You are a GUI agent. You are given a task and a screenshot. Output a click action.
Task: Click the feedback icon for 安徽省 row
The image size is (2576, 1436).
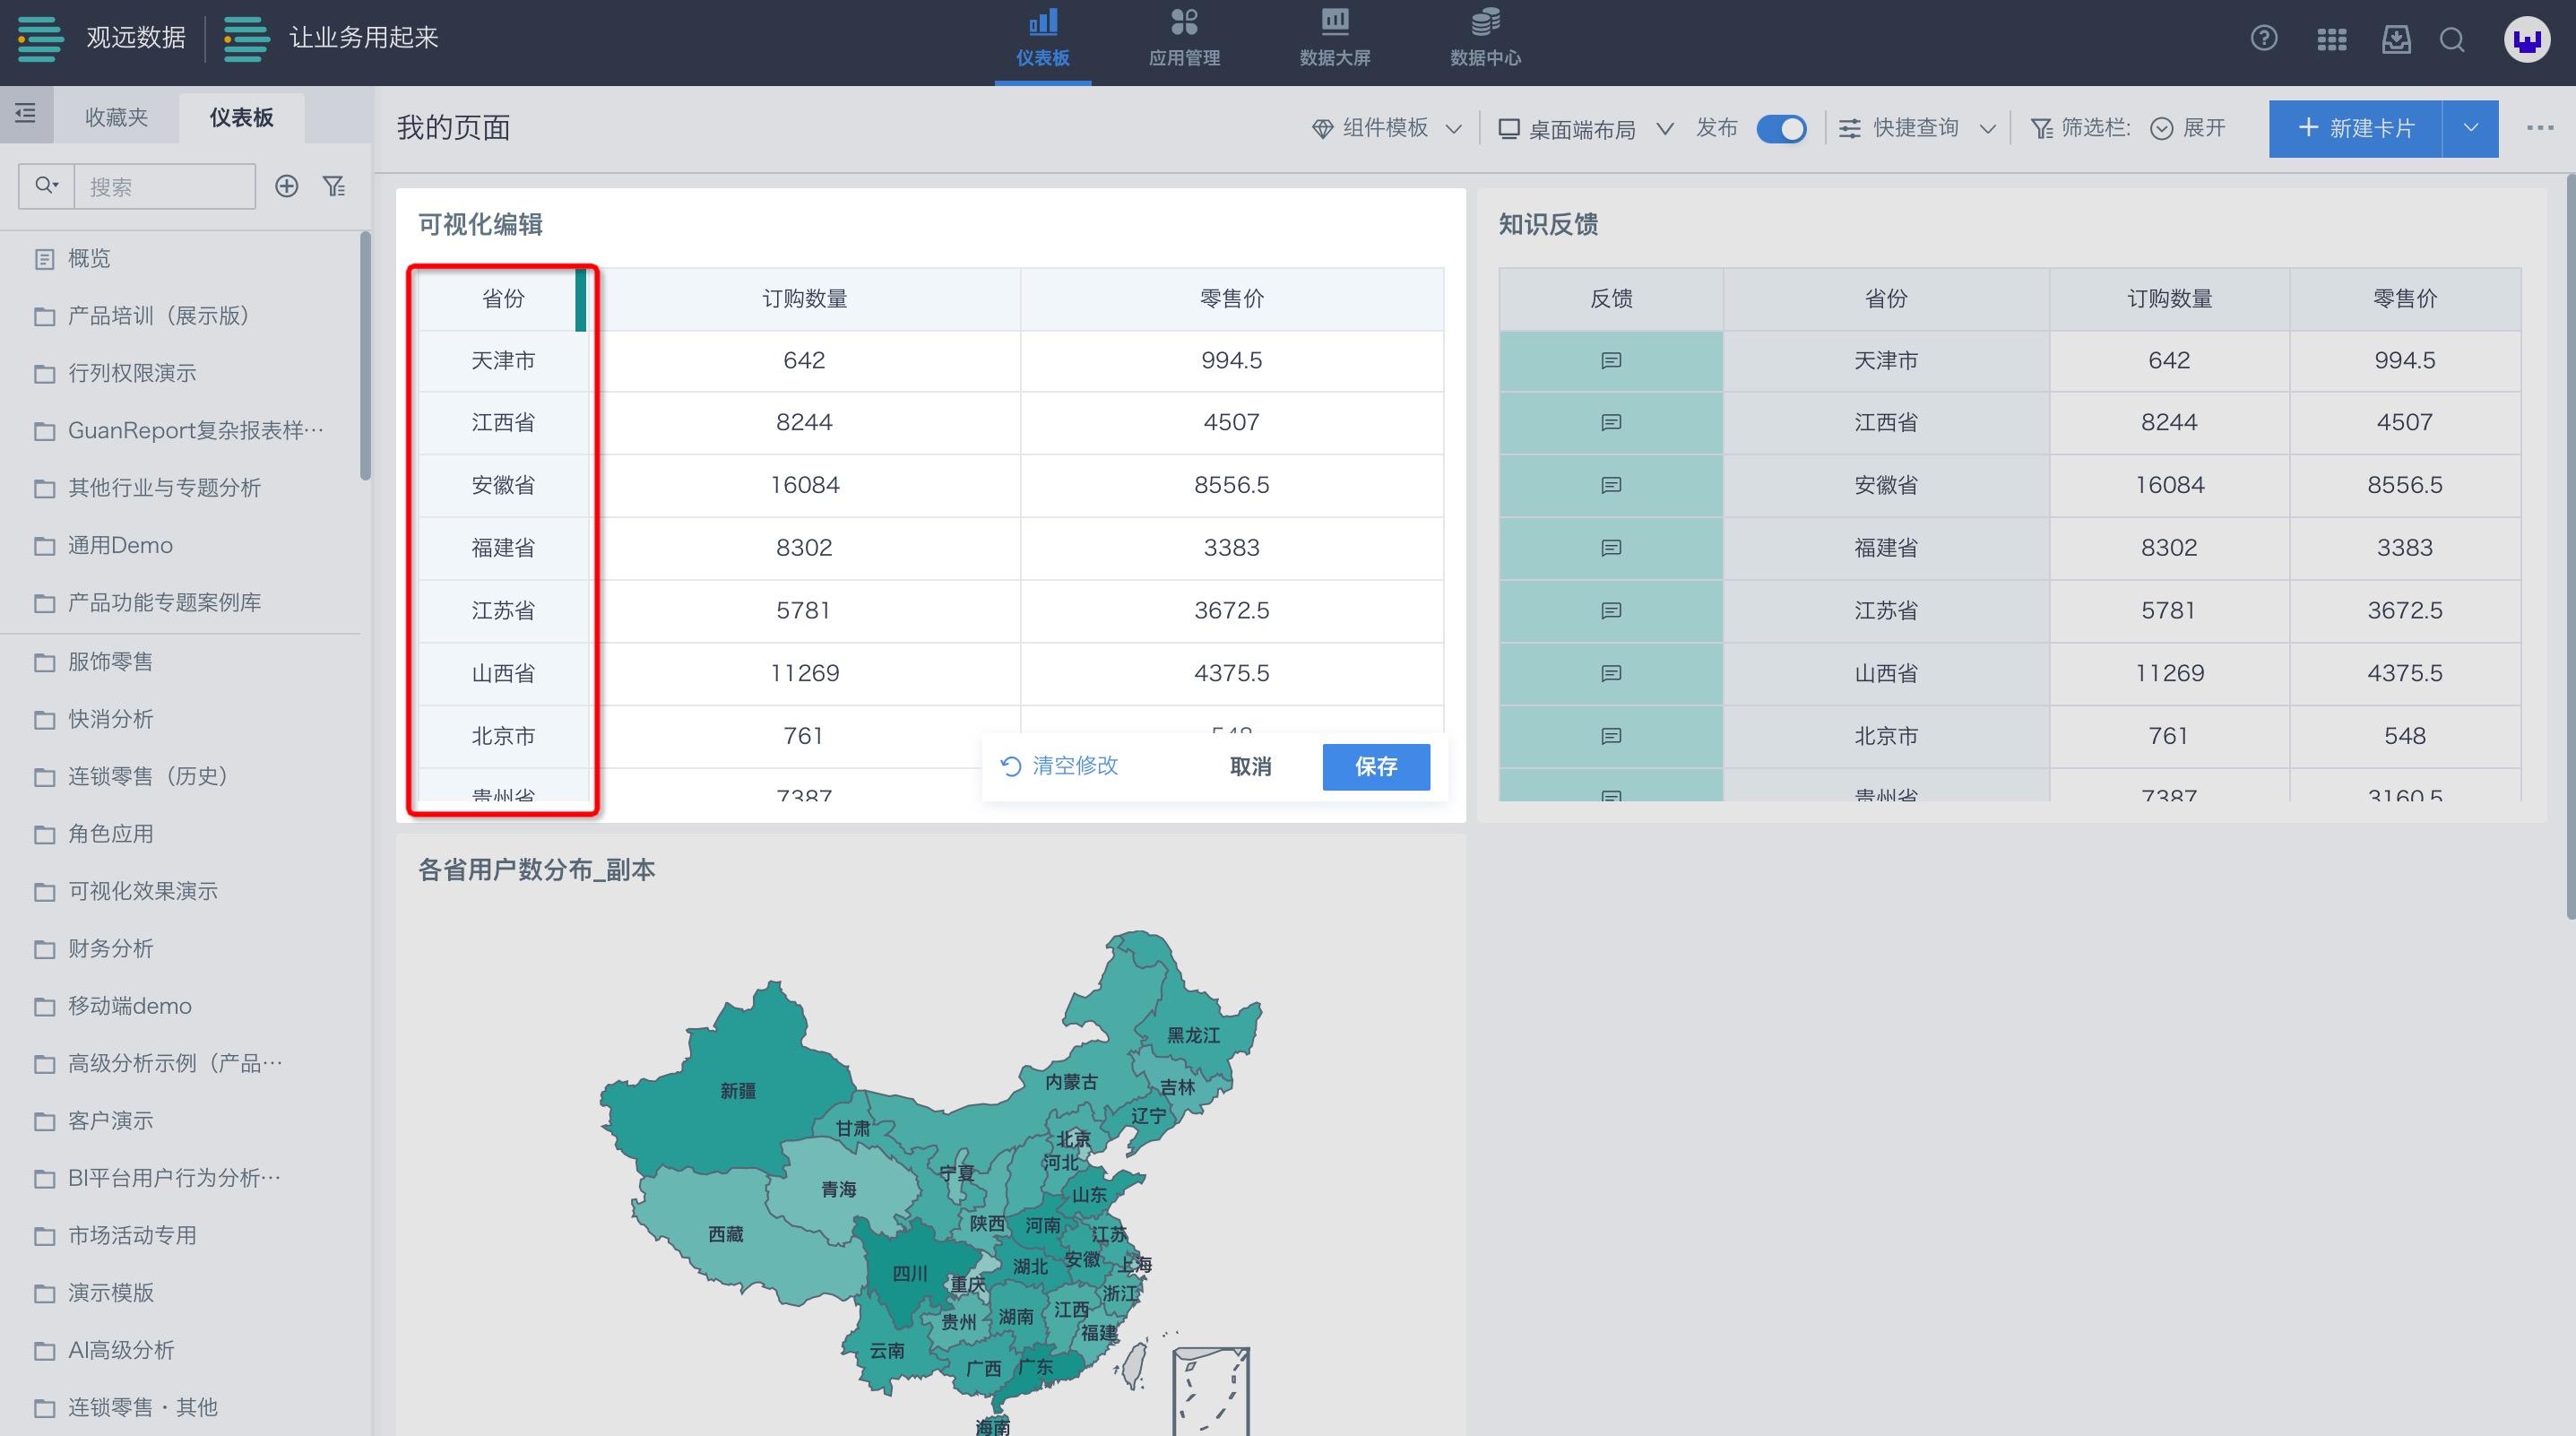pyautogui.click(x=1611, y=485)
